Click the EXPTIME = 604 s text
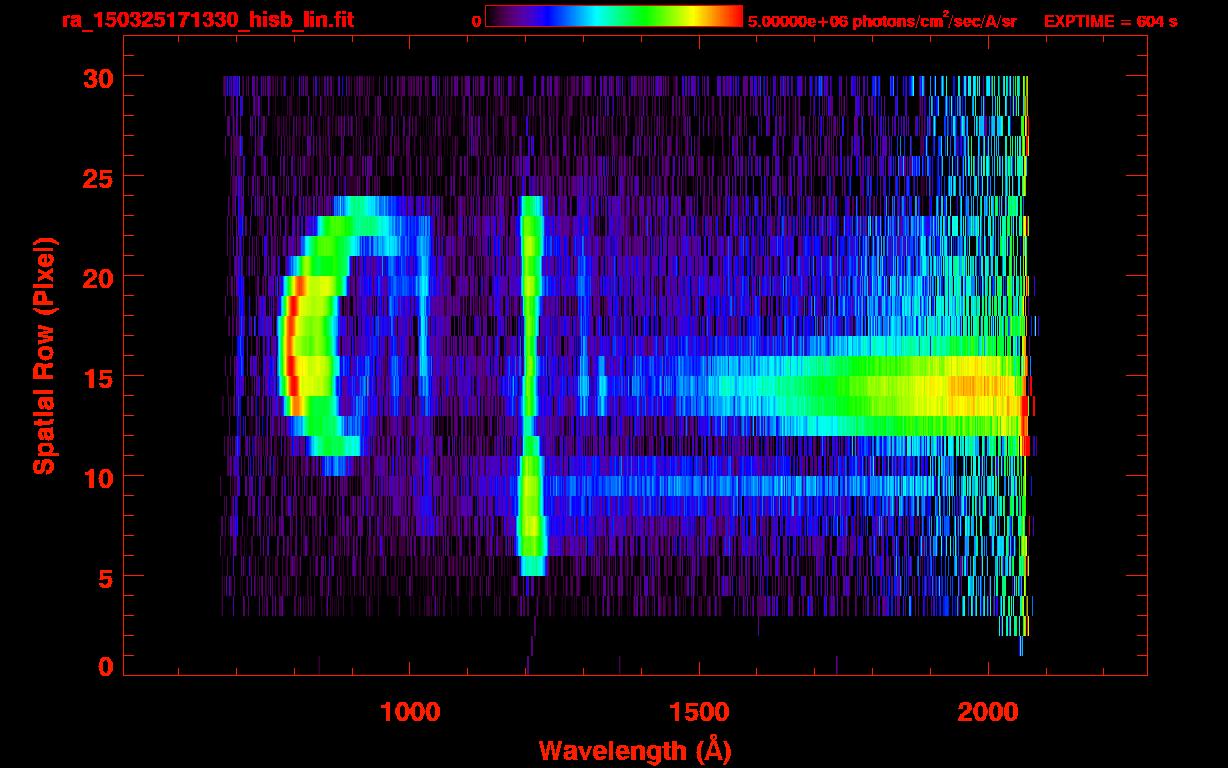 click(x=1110, y=21)
